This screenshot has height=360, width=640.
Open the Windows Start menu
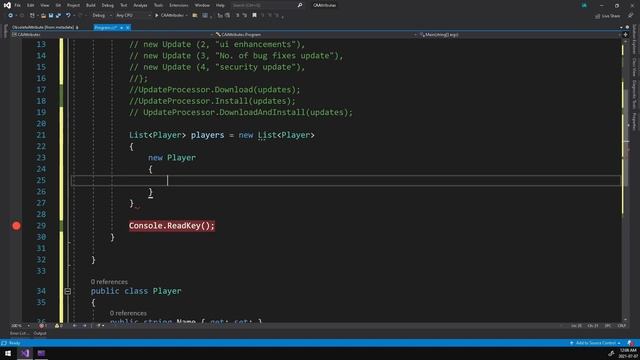point(8,353)
